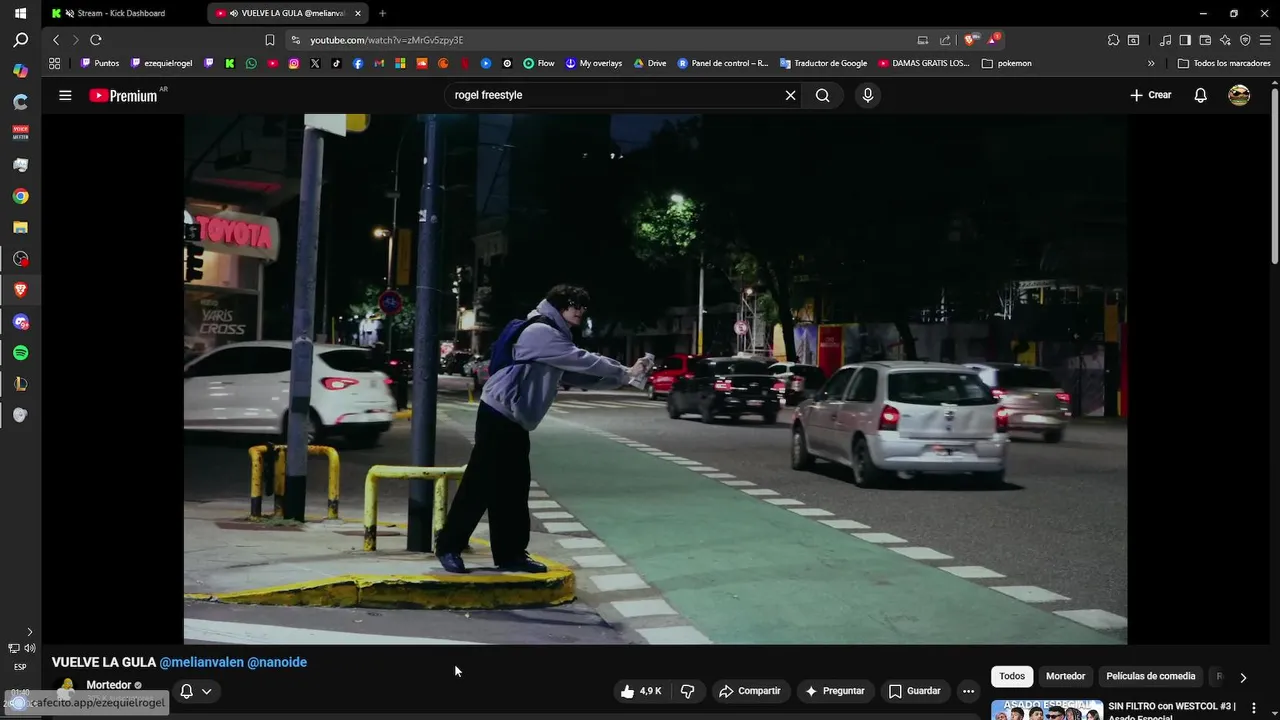Toggle the video player to pause
1280x720 pixels.
tap(655, 380)
